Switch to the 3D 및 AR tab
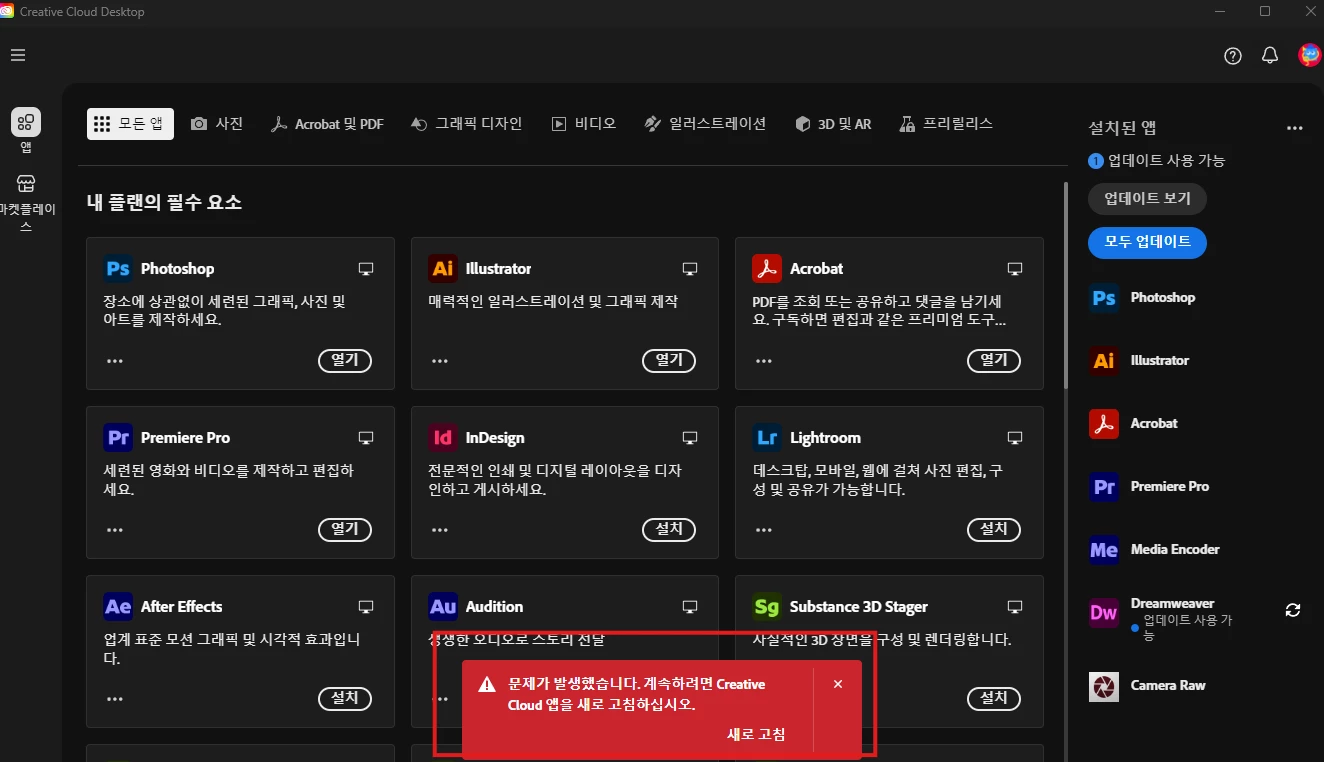Viewport: 1324px width, 762px height. coord(833,124)
